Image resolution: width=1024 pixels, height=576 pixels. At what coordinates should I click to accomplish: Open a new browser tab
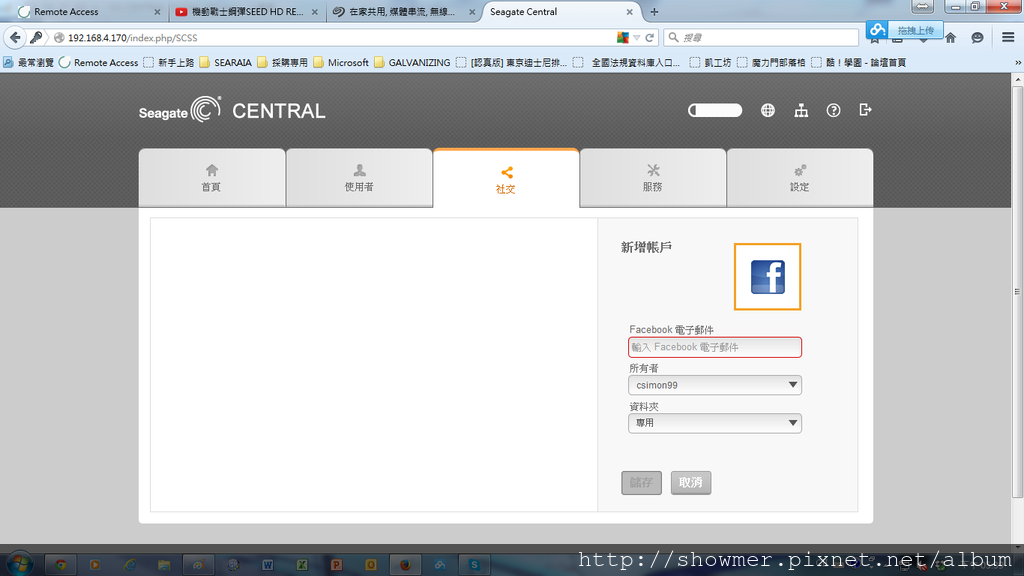pos(654,12)
